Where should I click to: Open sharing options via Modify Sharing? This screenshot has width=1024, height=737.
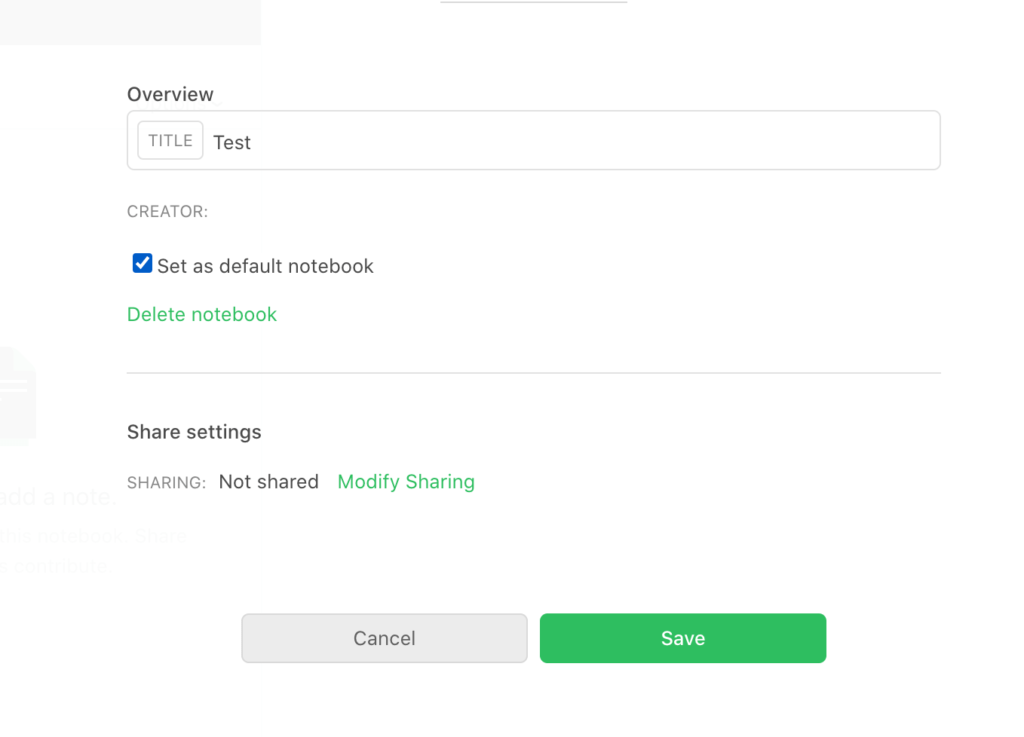tap(405, 481)
